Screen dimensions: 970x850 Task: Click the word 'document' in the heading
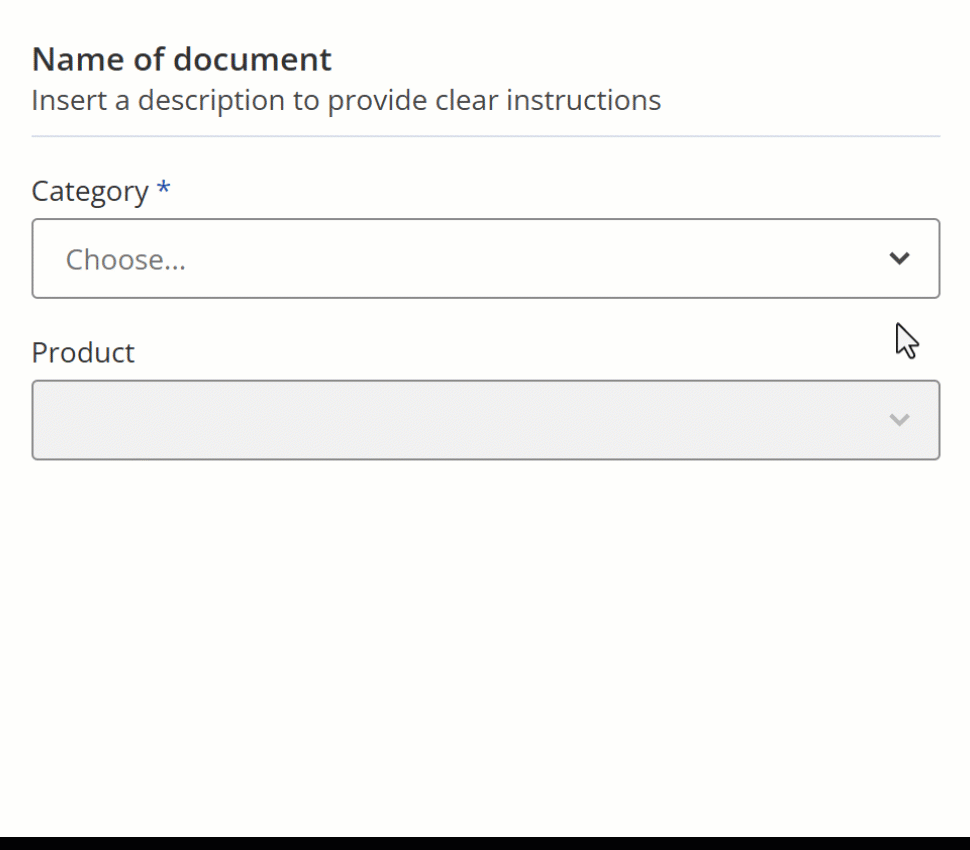coord(252,59)
